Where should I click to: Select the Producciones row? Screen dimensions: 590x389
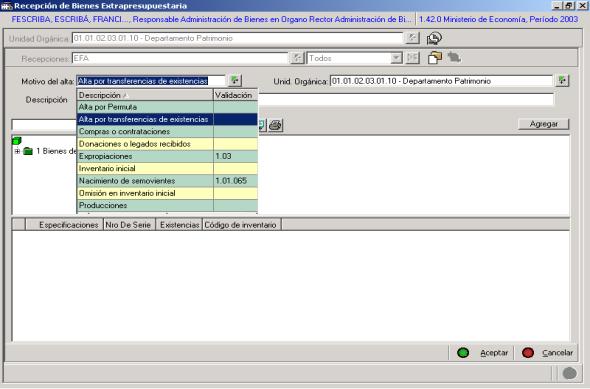(x=167, y=205)
